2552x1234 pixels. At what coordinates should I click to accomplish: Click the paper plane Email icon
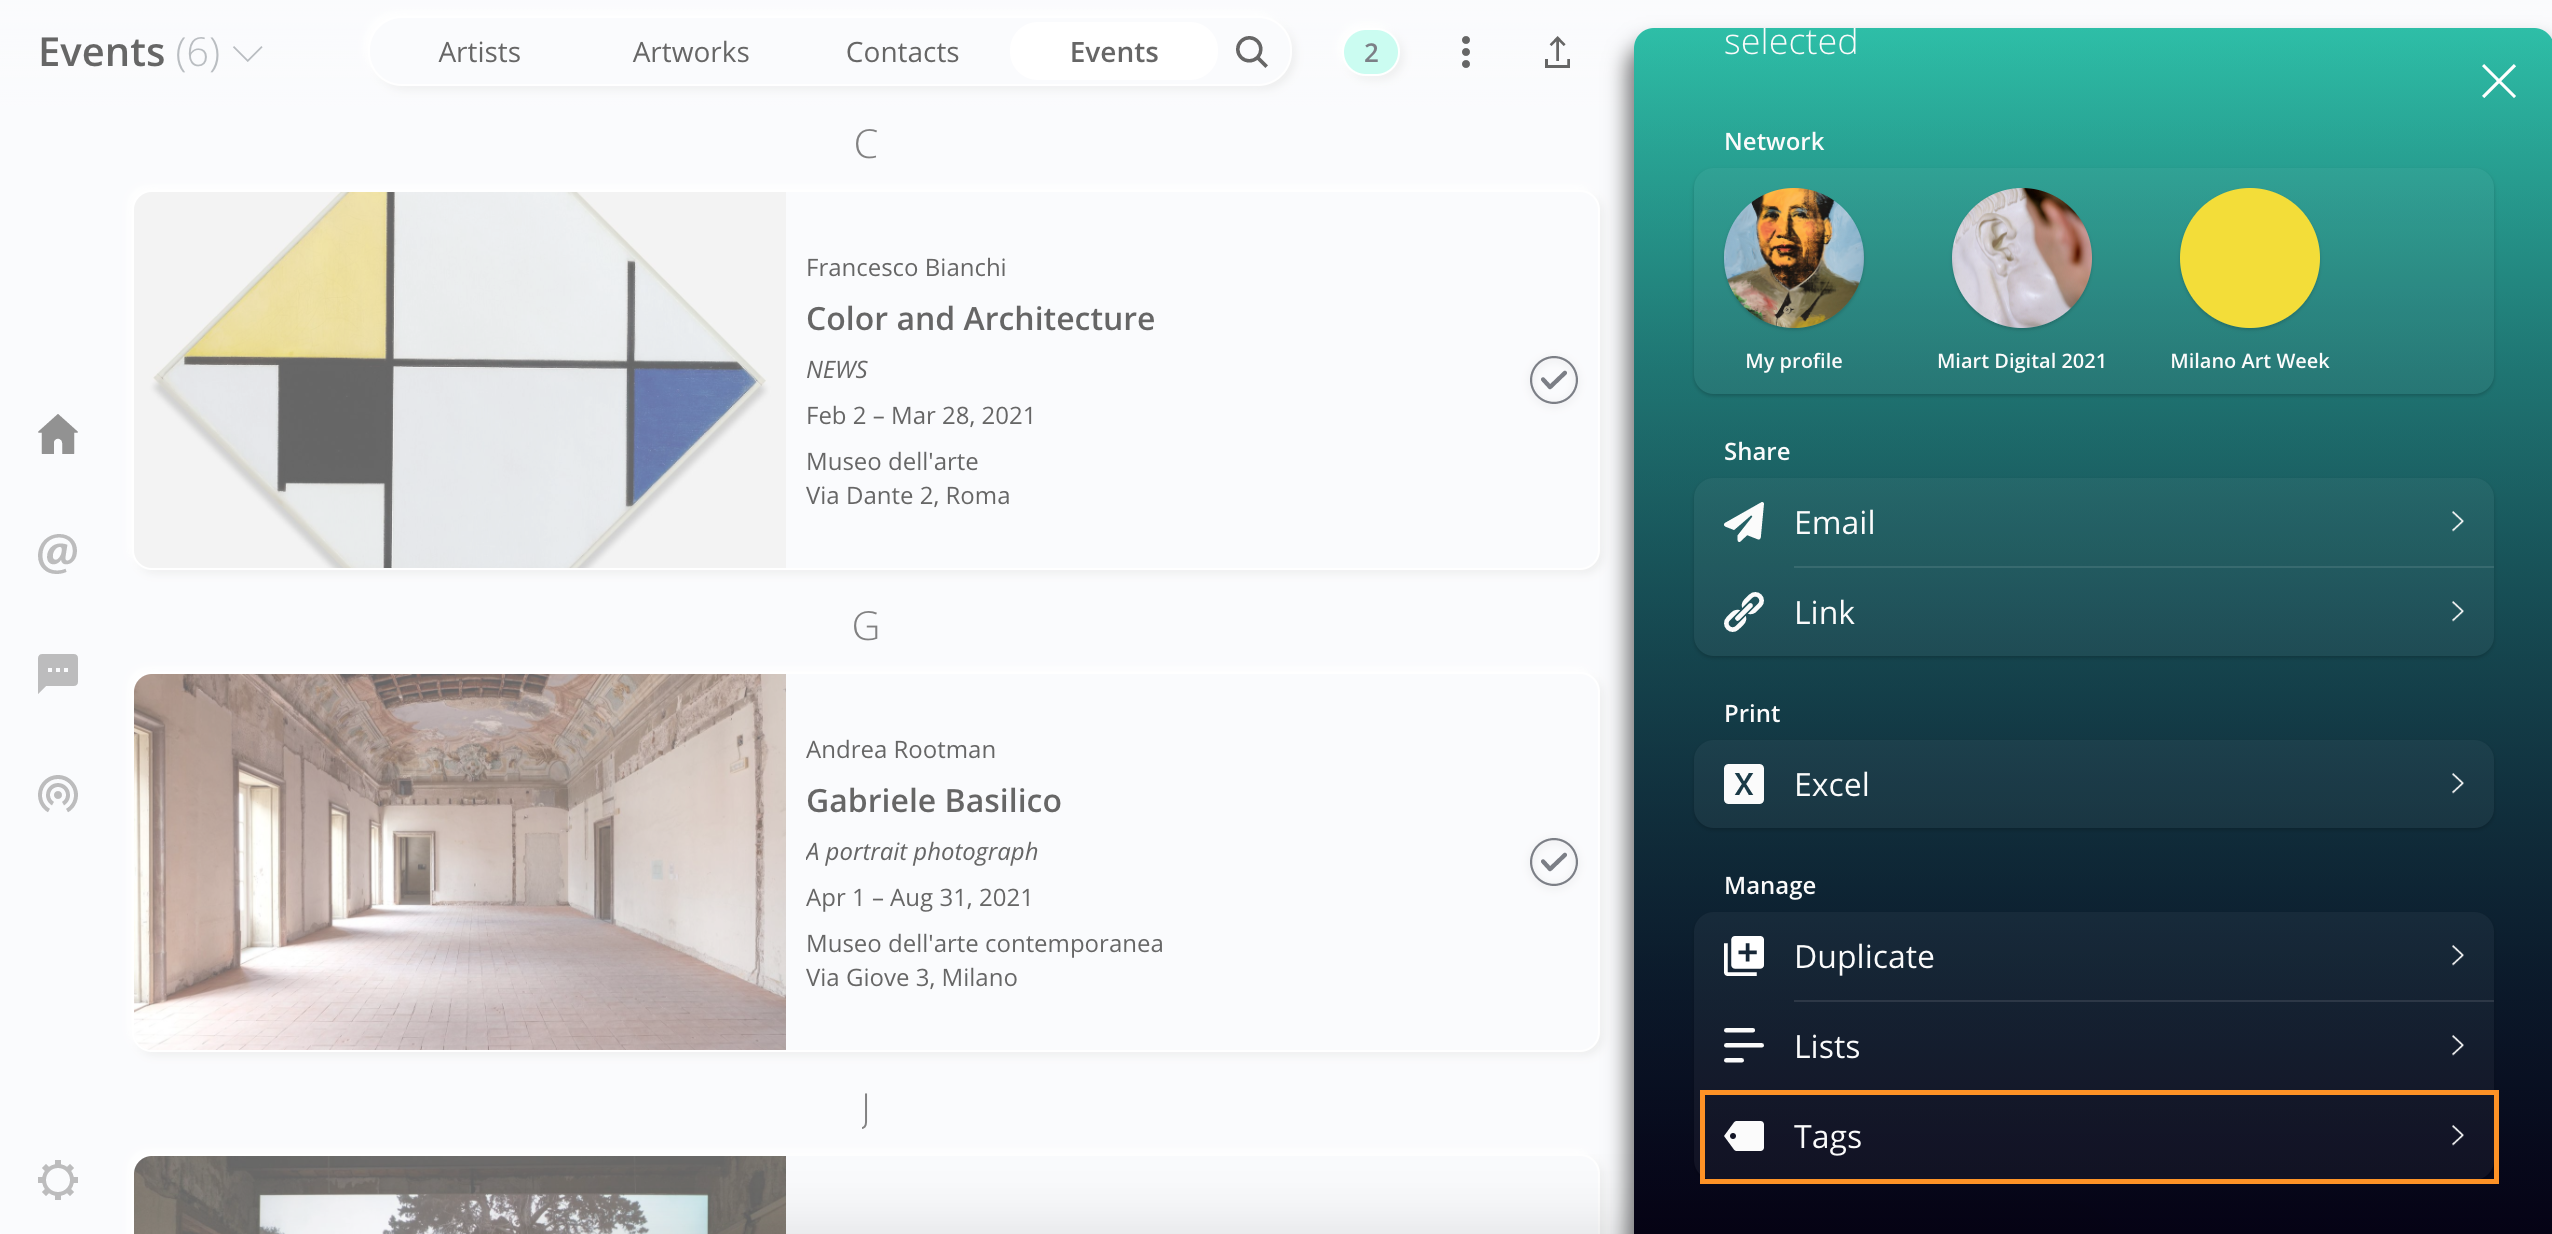1744,522
